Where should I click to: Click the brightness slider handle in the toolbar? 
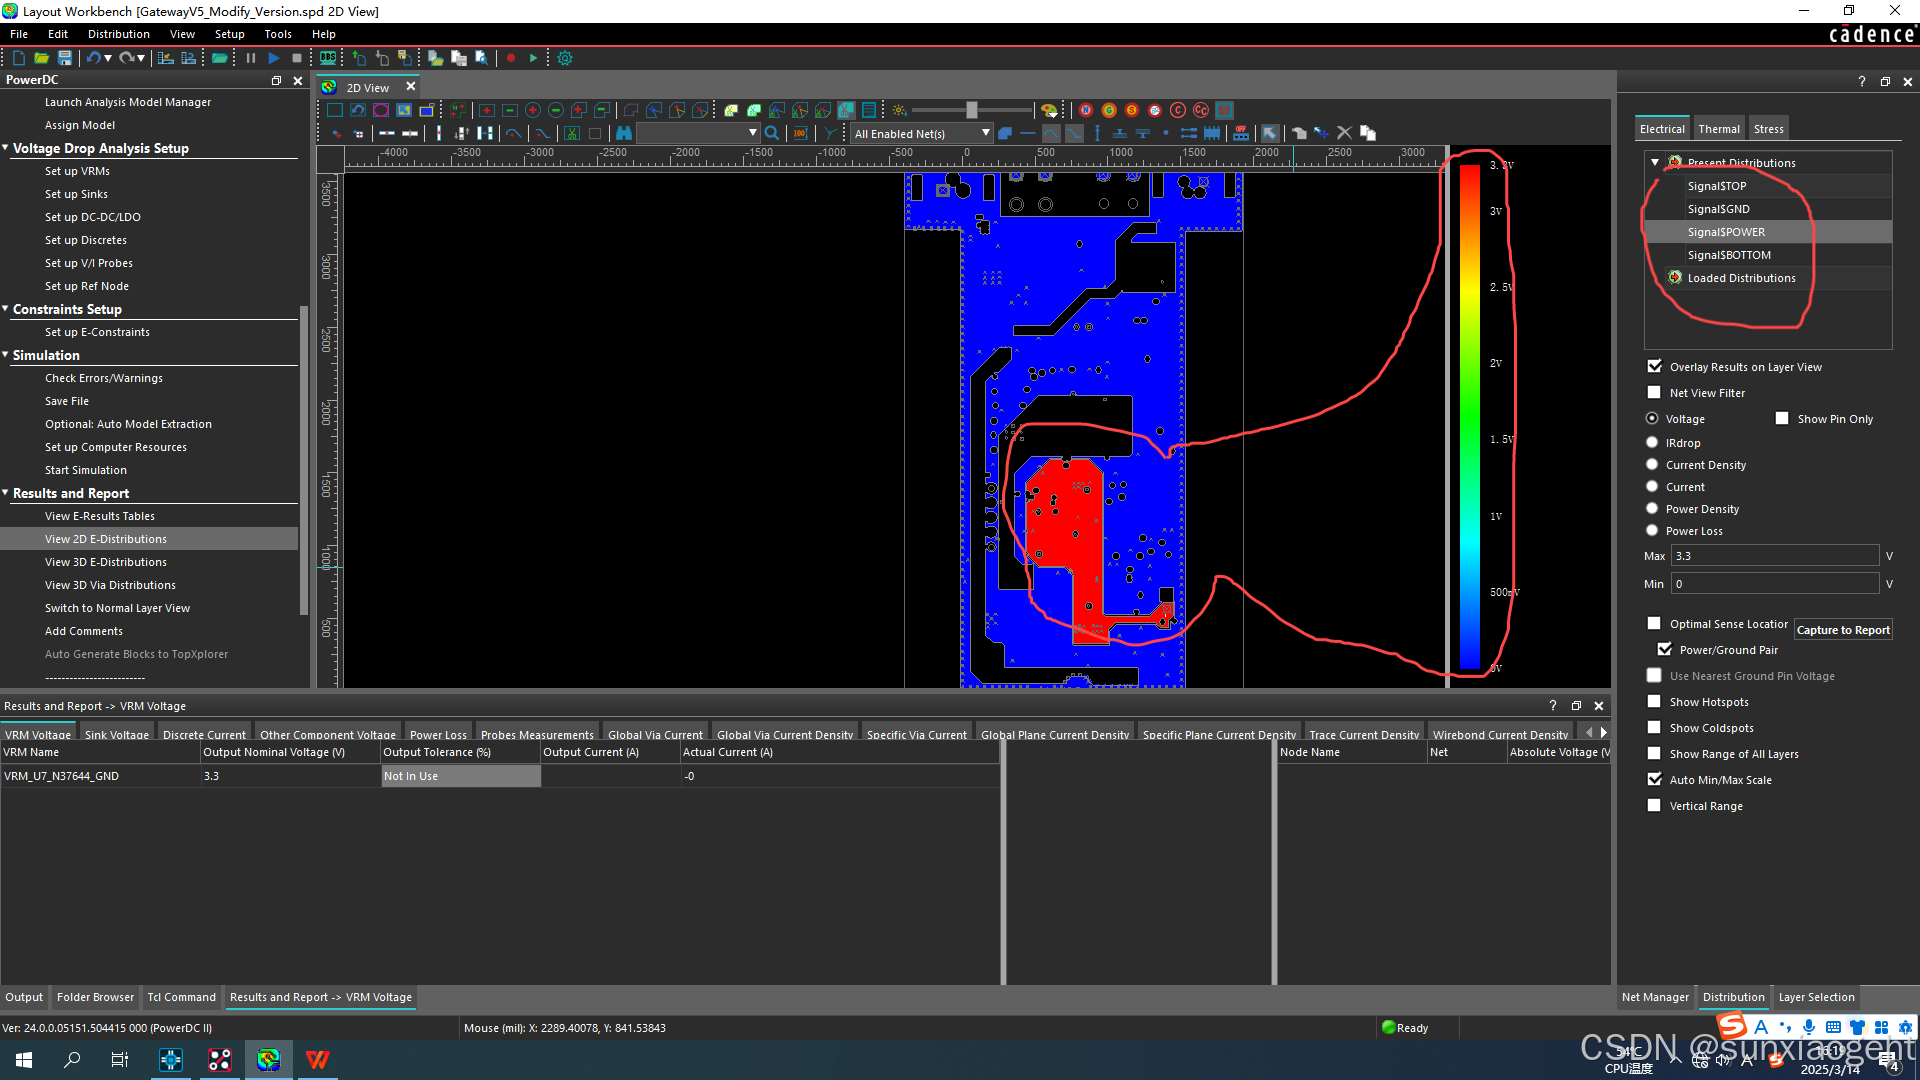tap(971, 110)
